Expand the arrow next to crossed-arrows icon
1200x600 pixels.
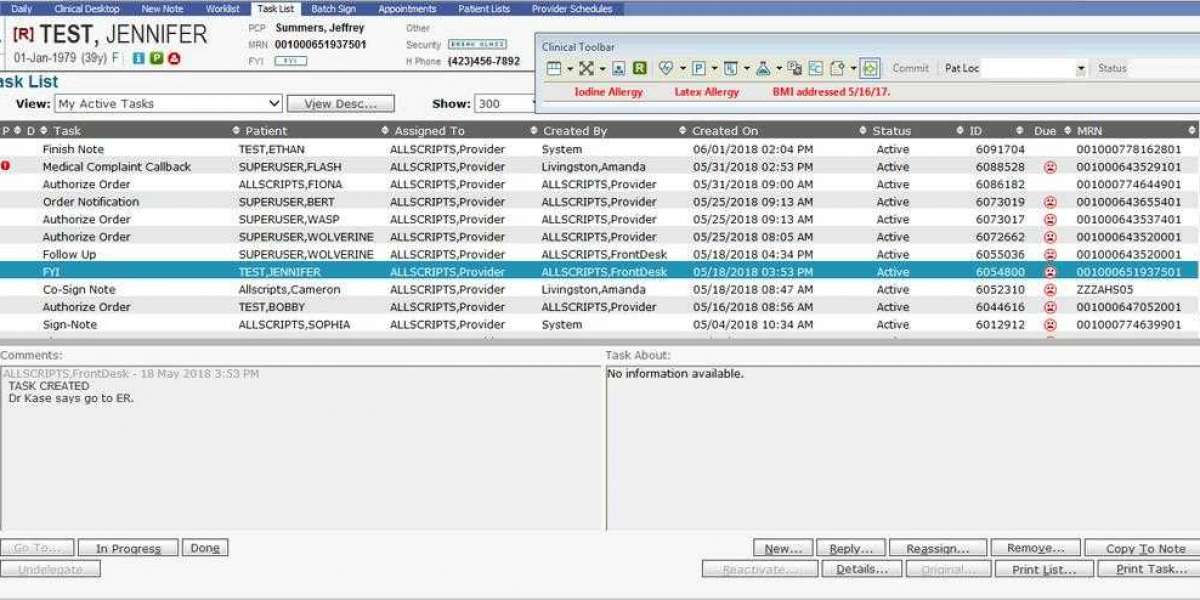603,69
